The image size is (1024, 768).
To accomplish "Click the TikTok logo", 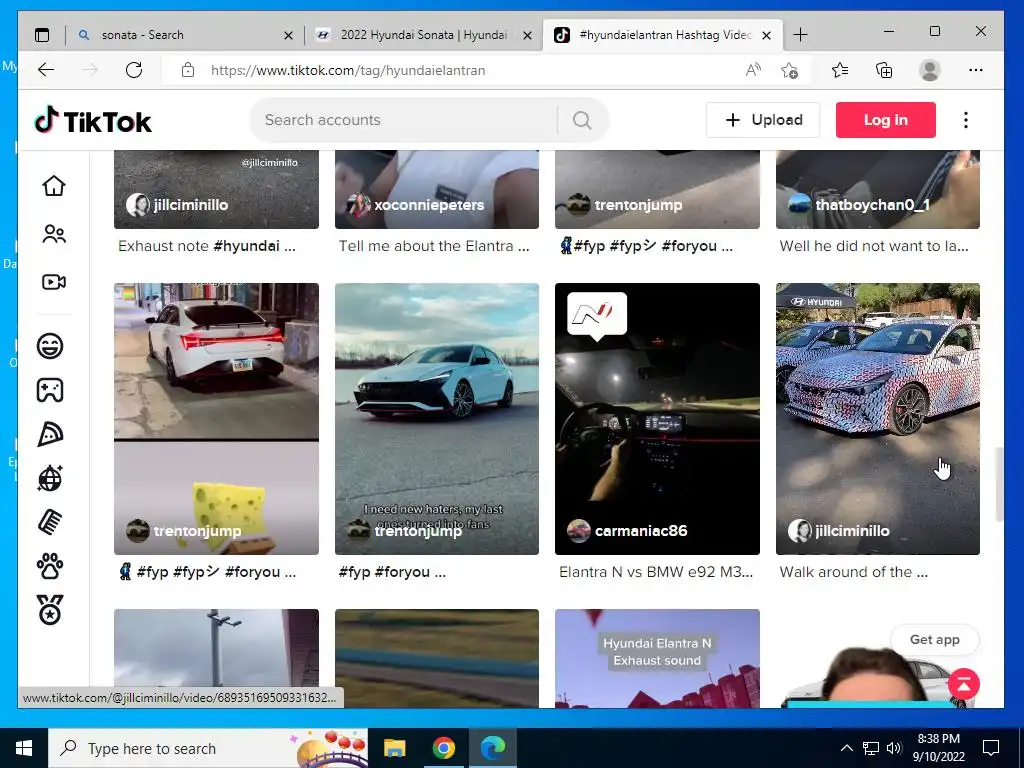I will 93,121.
